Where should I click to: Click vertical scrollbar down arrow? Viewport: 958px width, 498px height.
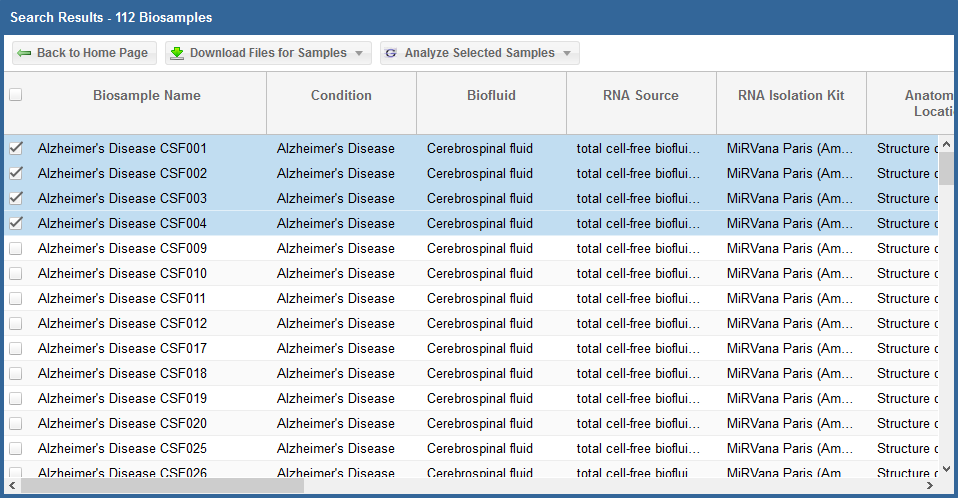point(946,468)
